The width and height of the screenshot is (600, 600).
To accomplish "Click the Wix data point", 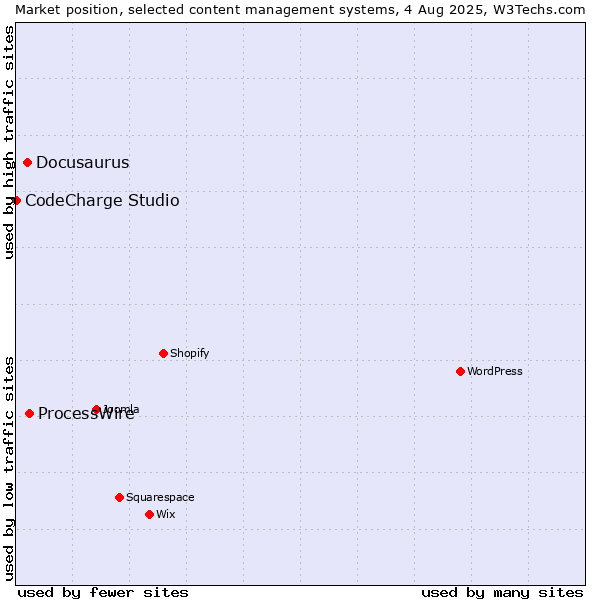I will [150, 515].
